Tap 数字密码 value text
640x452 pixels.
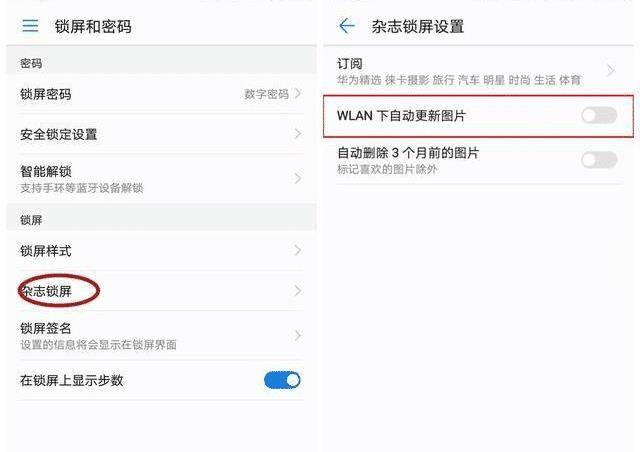coord(267,94)
